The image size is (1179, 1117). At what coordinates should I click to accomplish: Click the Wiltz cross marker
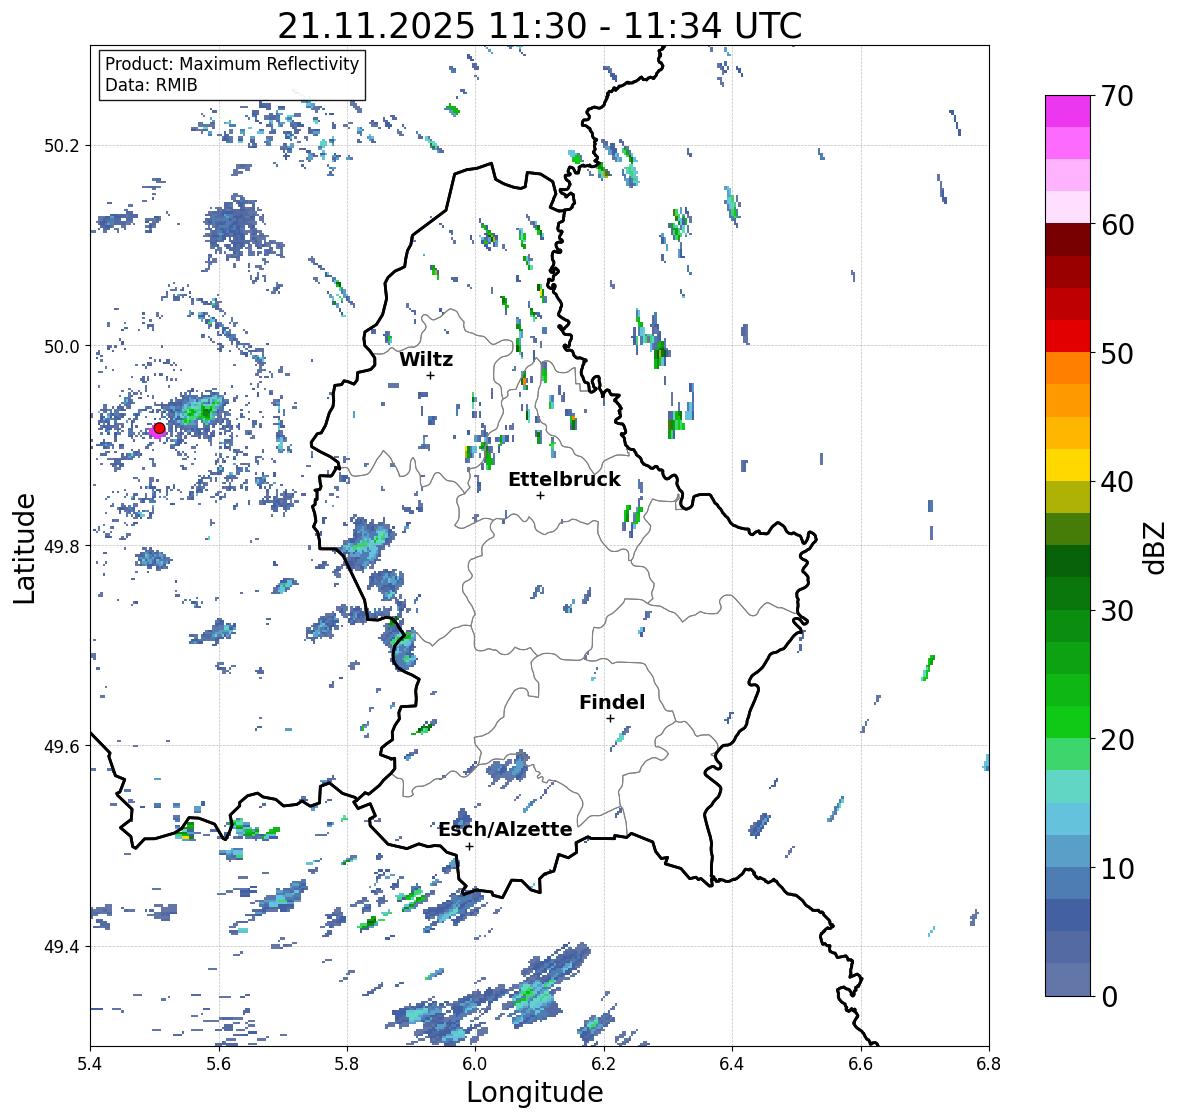431,375
